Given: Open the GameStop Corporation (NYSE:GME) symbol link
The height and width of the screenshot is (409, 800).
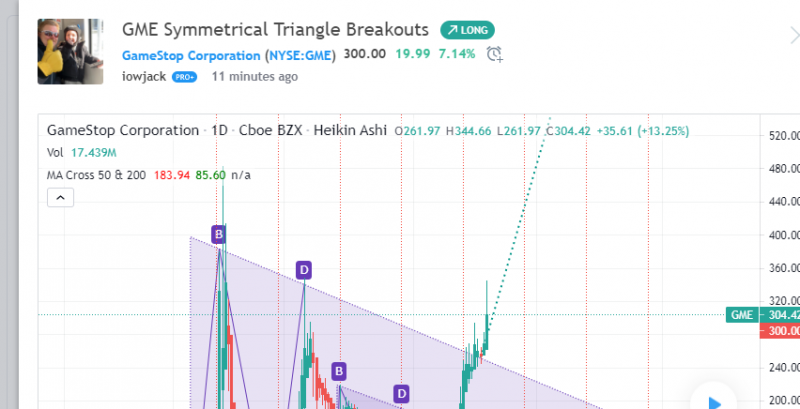Looking at the screenshot, I should coord(229,54).
